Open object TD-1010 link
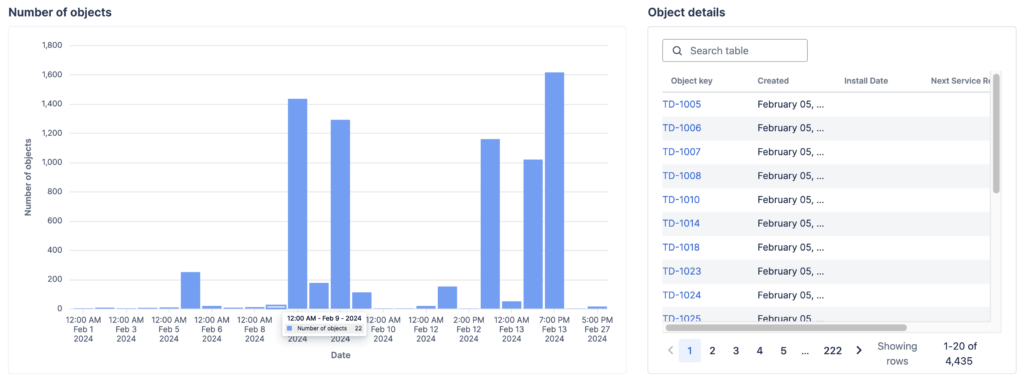Viewport: 1024px width, 380px height. coord(682,200)
